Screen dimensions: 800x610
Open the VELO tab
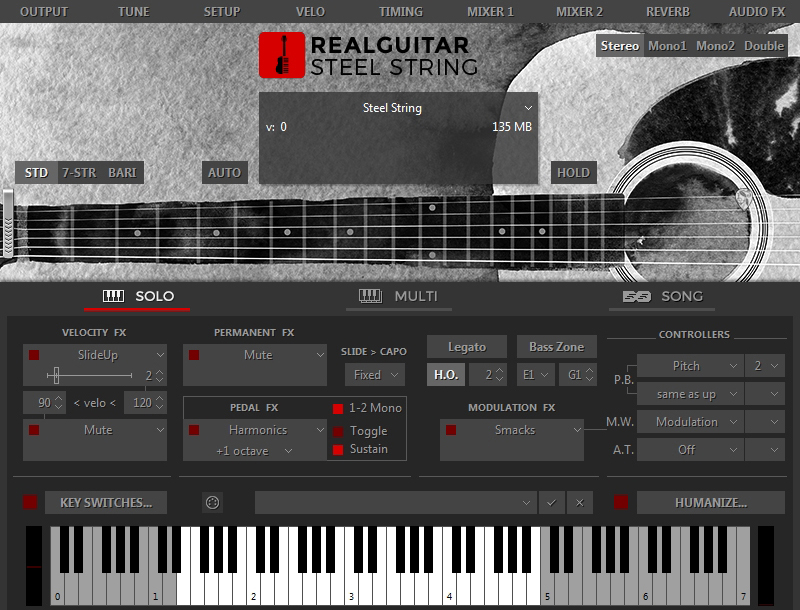click(x=310, y=12)
